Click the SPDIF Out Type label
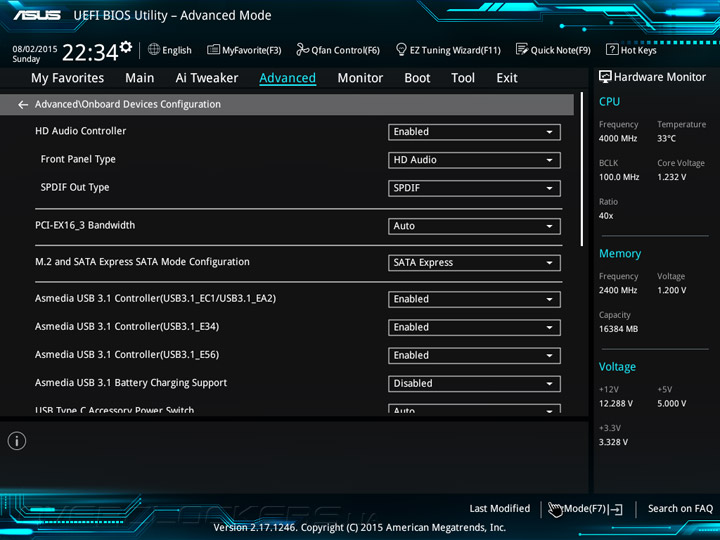 pyautogui.click(x=75, y=187)
